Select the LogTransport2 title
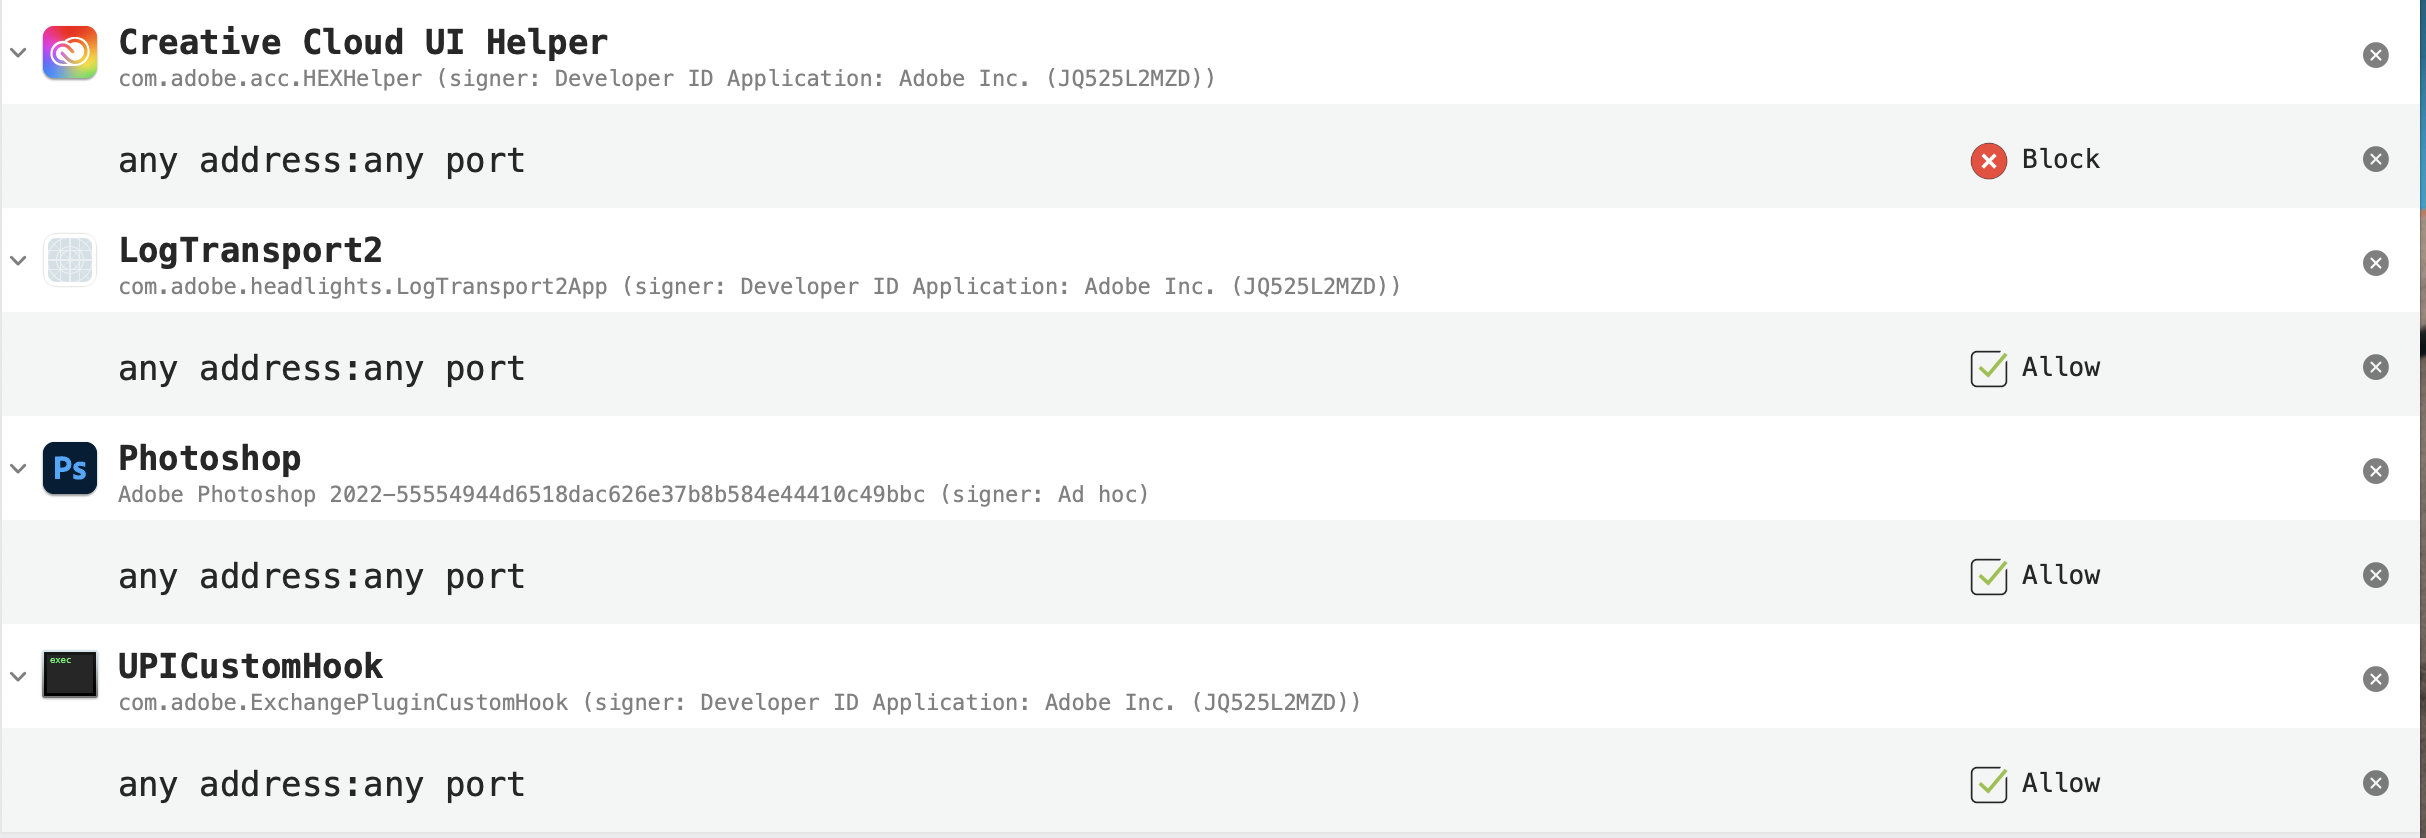Viewport: 2426px width, 838px height. 250,250
